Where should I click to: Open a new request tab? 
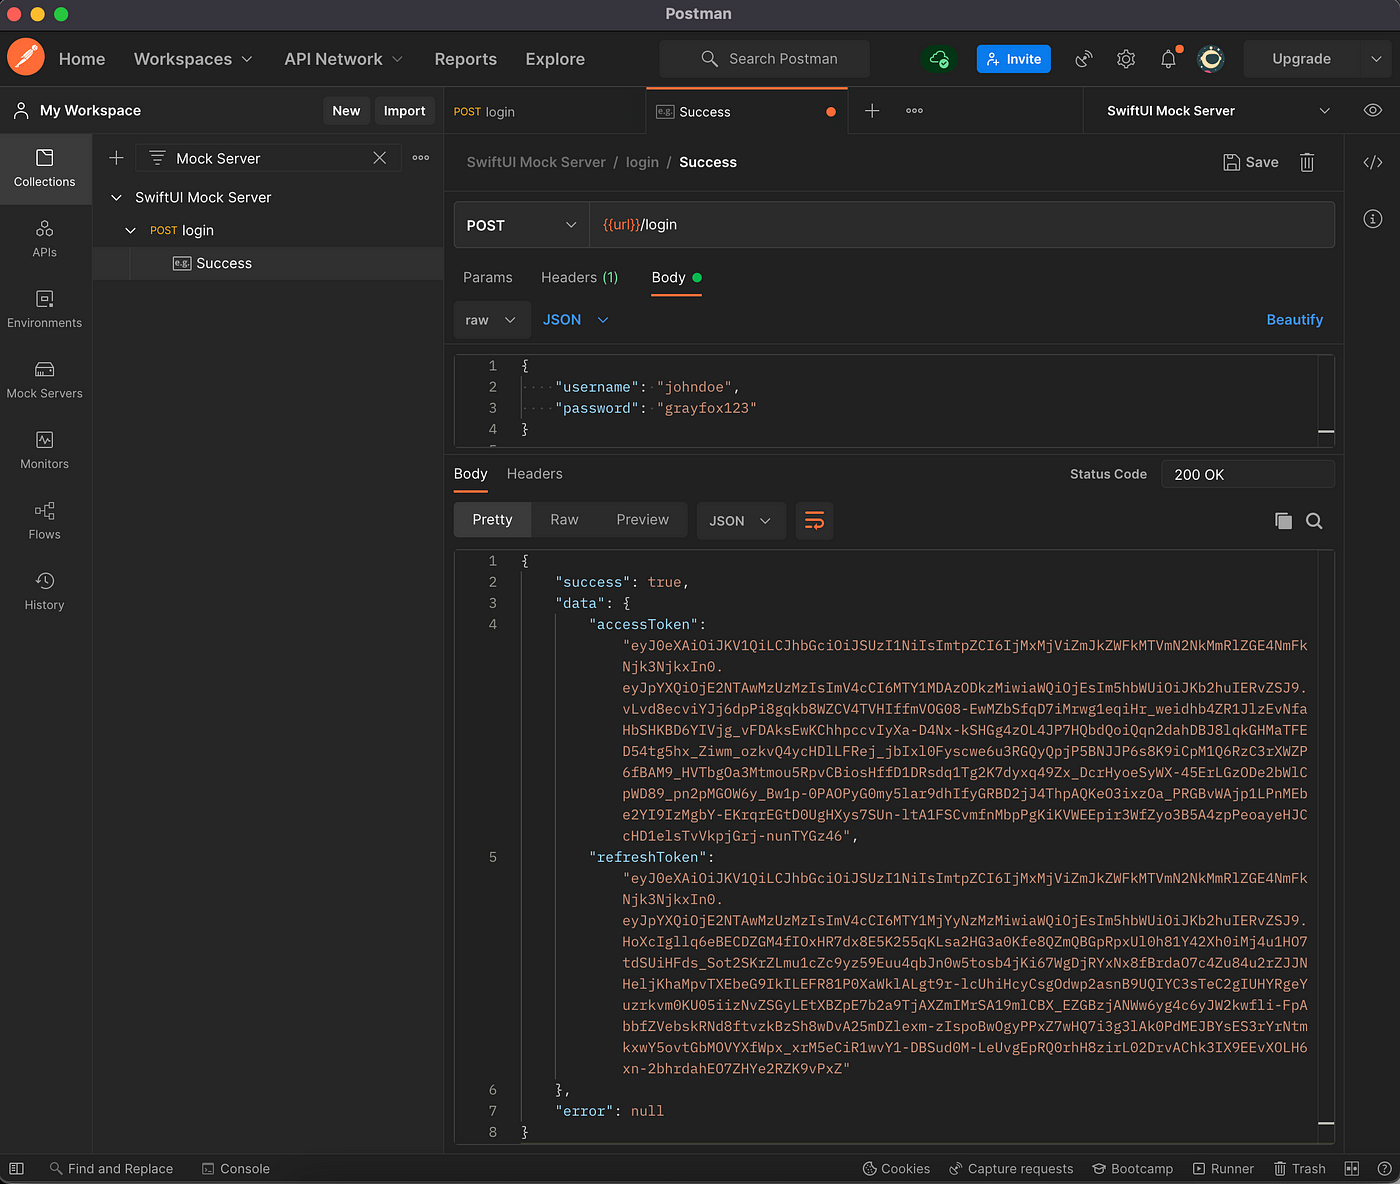pos(872,111)
